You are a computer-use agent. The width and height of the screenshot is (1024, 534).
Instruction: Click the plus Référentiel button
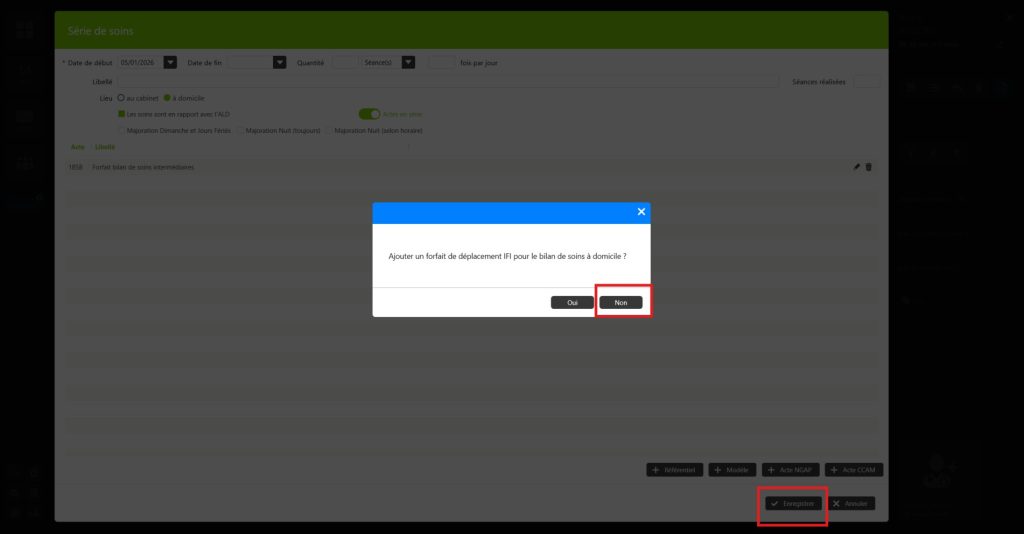[675, 470]
